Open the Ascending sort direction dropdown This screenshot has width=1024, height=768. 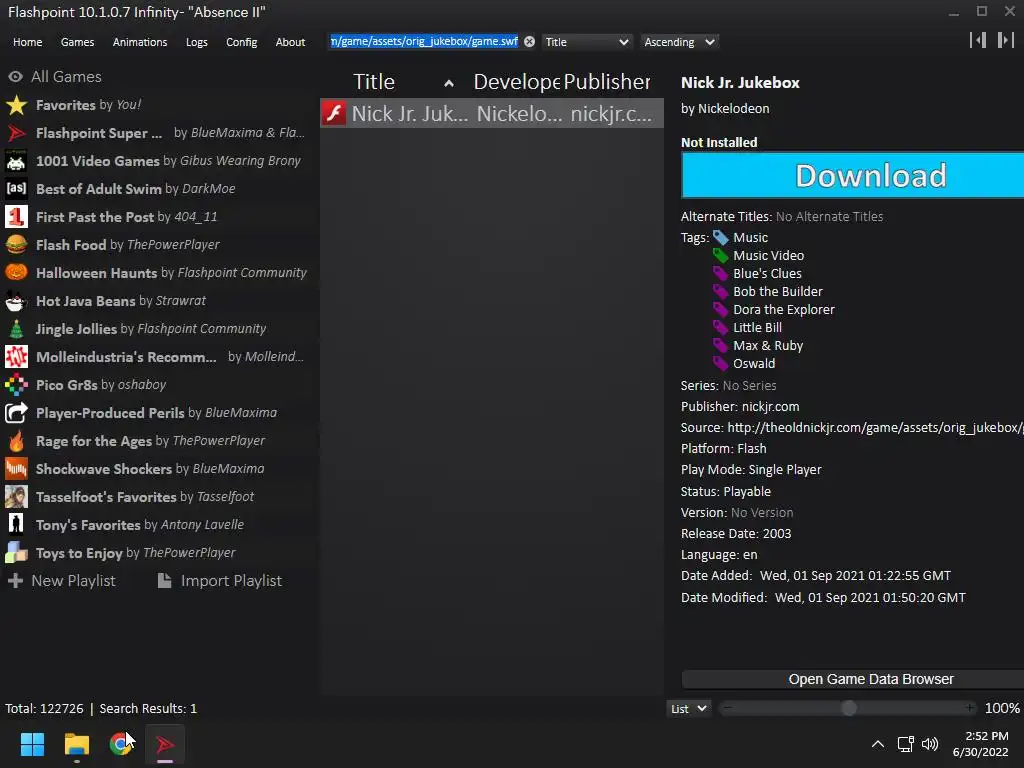click(679, 42)
